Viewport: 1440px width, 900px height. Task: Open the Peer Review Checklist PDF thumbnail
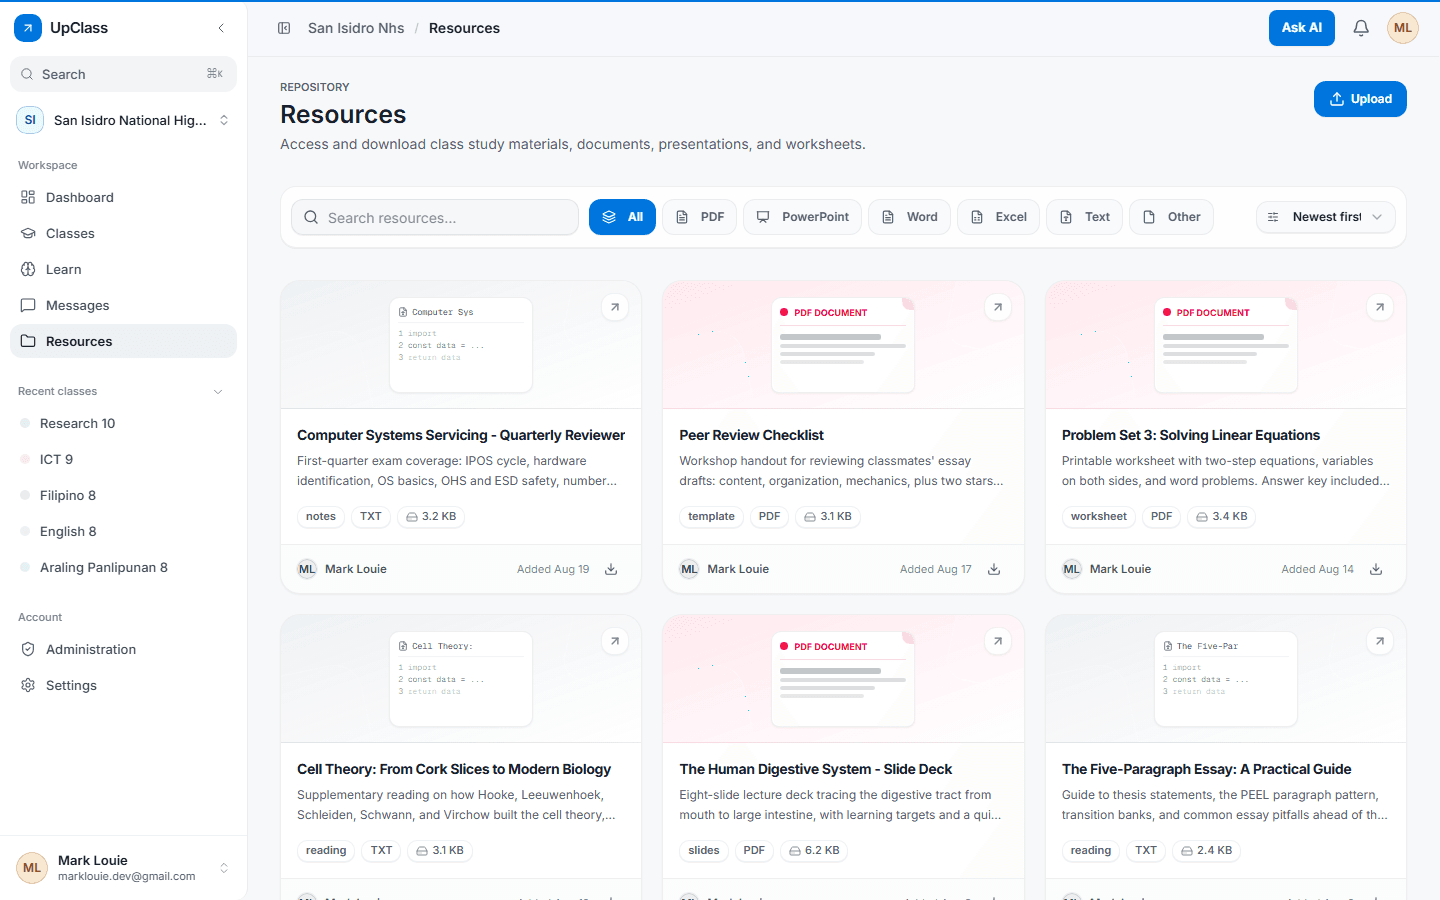coord(843,345)
